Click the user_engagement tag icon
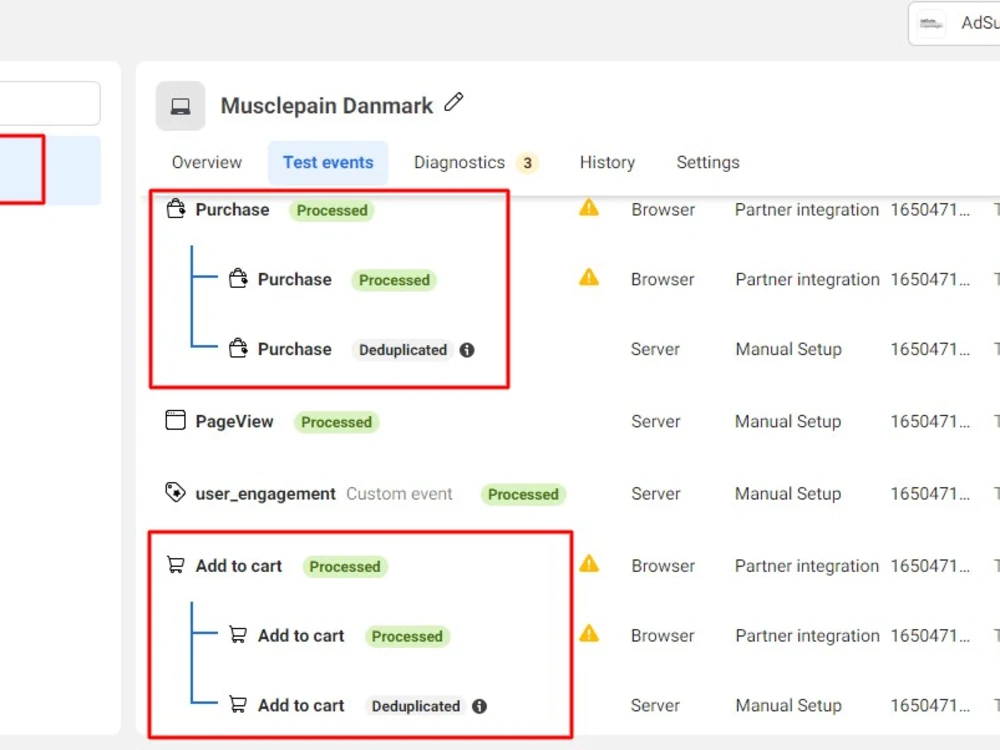 [175, 492]
